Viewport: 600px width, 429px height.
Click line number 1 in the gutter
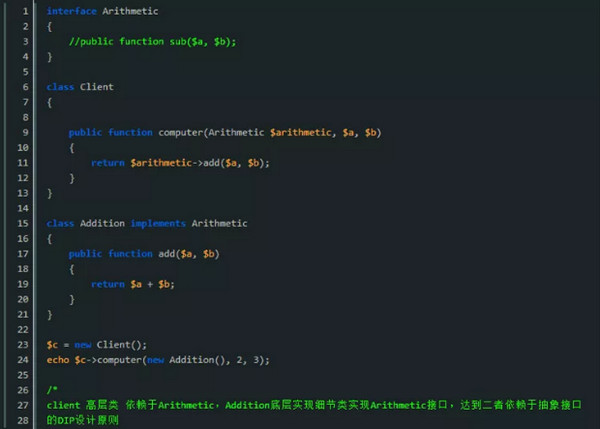tap(24, 11)
